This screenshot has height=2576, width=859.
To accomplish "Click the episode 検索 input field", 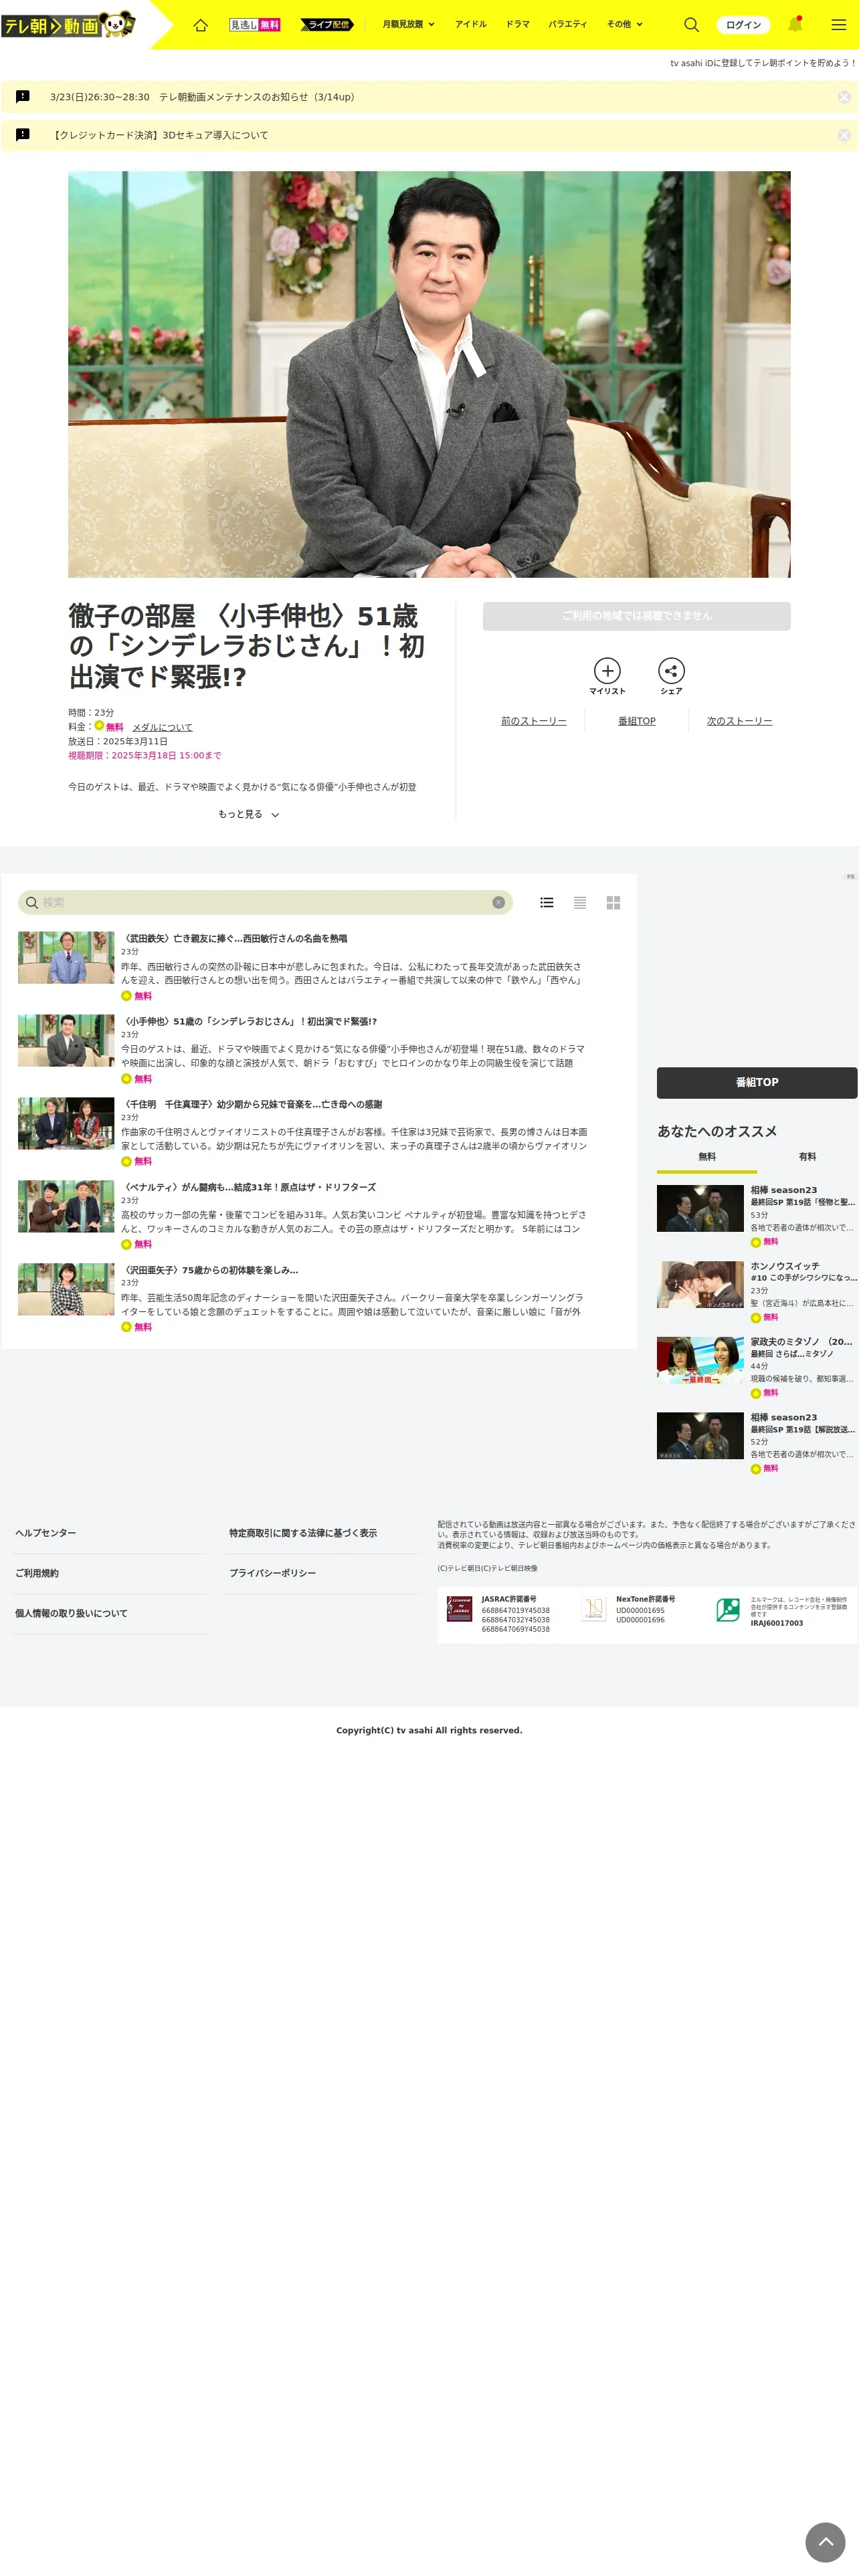I will click(x=265, y=902).
